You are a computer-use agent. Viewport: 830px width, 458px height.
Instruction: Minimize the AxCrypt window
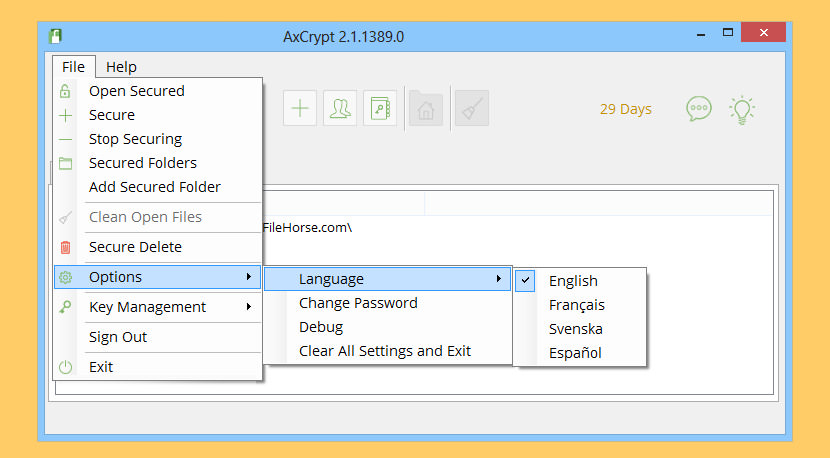(701, 35)
